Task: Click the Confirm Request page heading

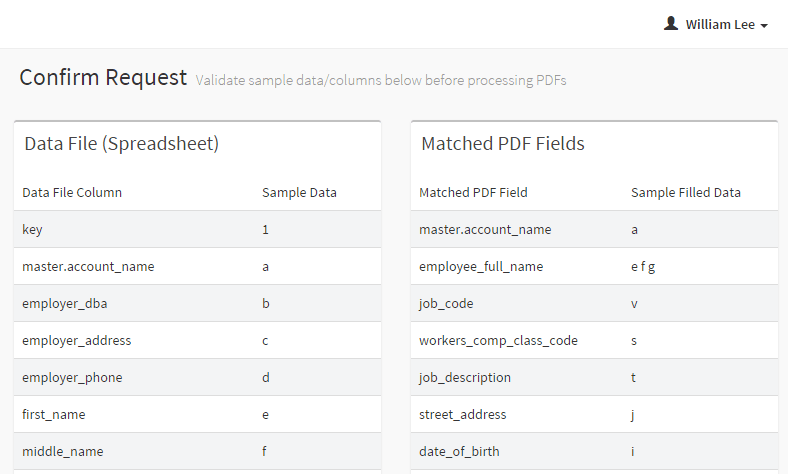Action: click(103, 77)
